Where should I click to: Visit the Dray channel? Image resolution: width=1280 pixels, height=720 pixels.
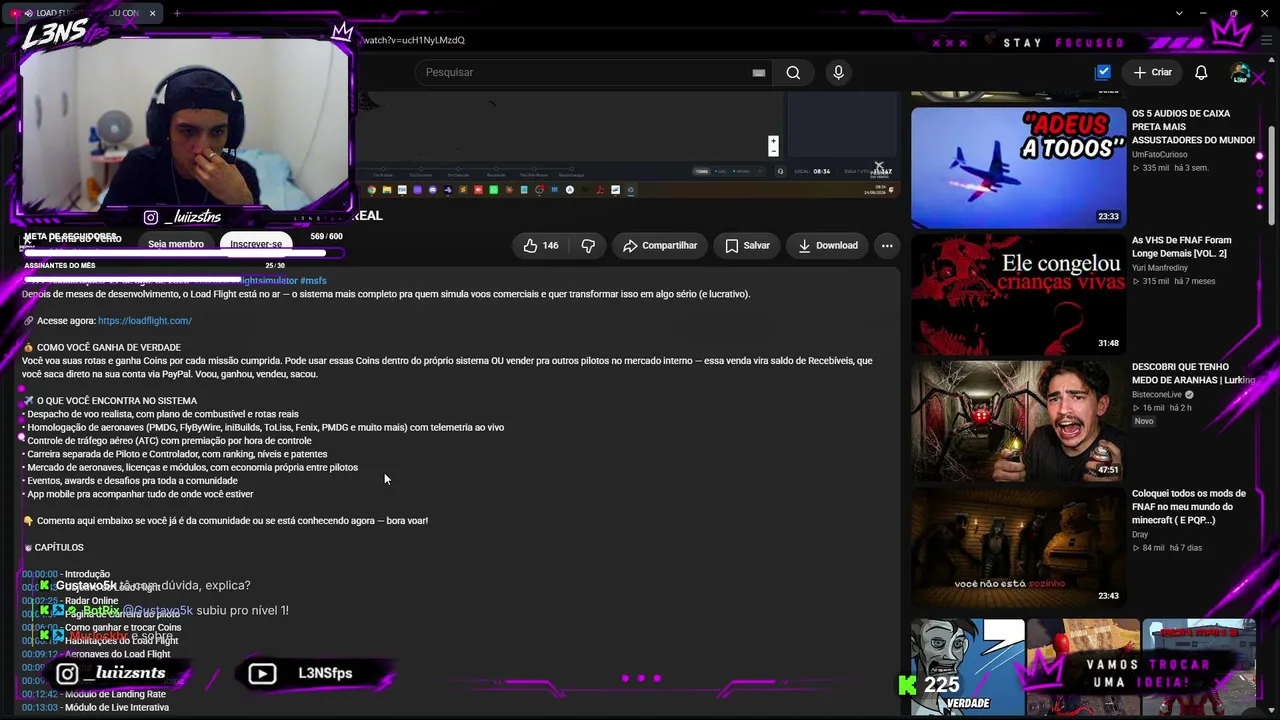pyautogui.click(x=1140, y=535)
